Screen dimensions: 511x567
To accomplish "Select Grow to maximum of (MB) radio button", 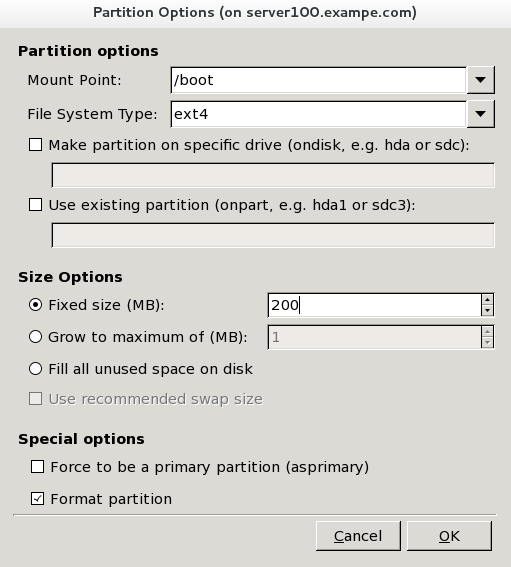I will tap(35, 337).
